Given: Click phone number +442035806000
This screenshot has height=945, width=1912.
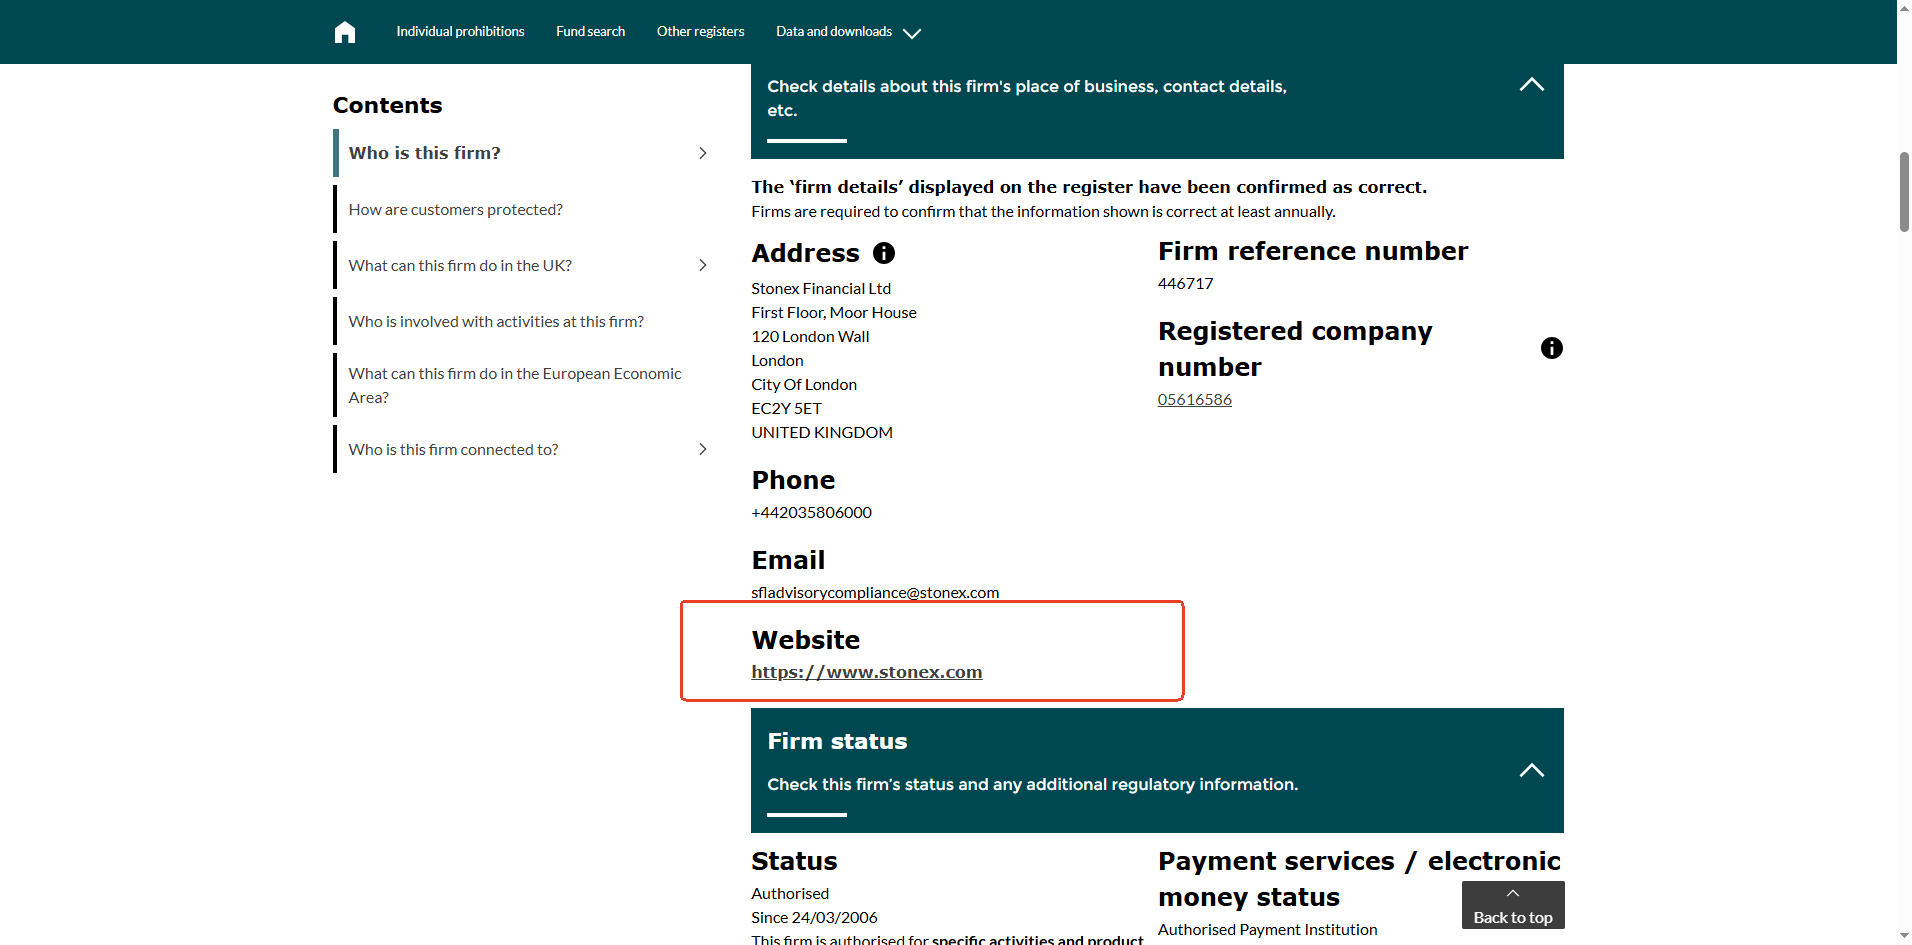Looking at the screenshot, I should point(812,512).
